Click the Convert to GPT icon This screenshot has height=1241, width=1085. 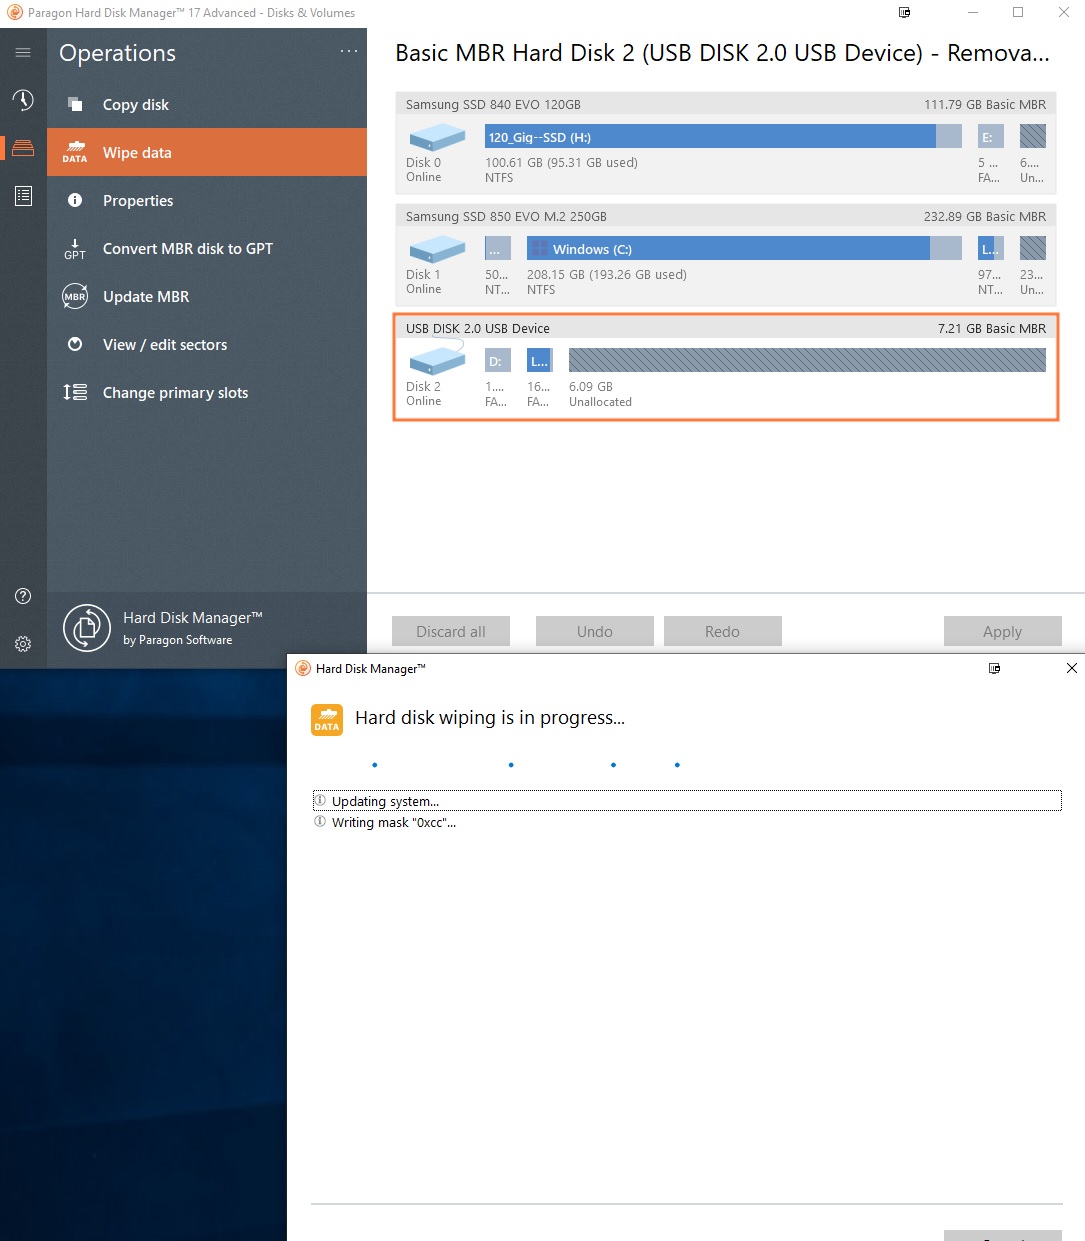click(75, 249)
